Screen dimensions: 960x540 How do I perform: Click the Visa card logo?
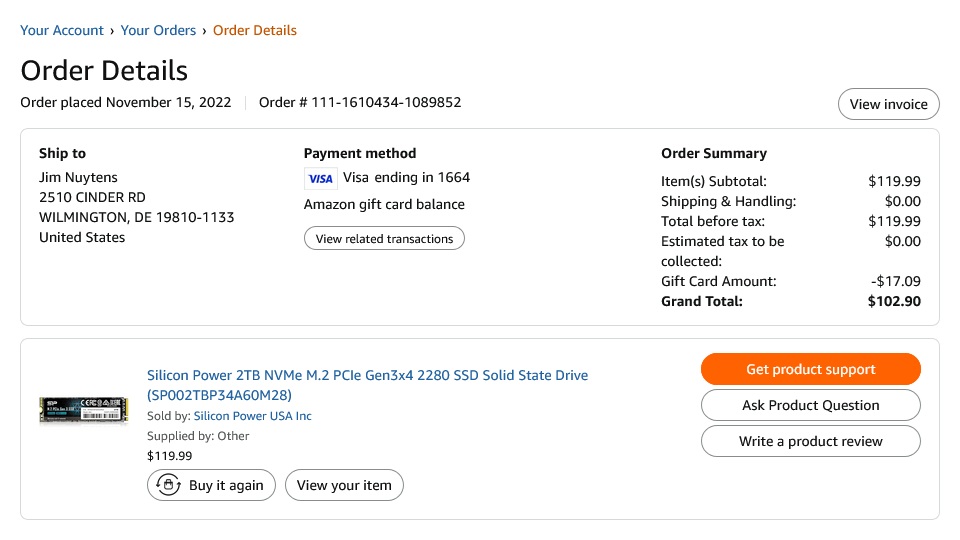tap(320, 178)
